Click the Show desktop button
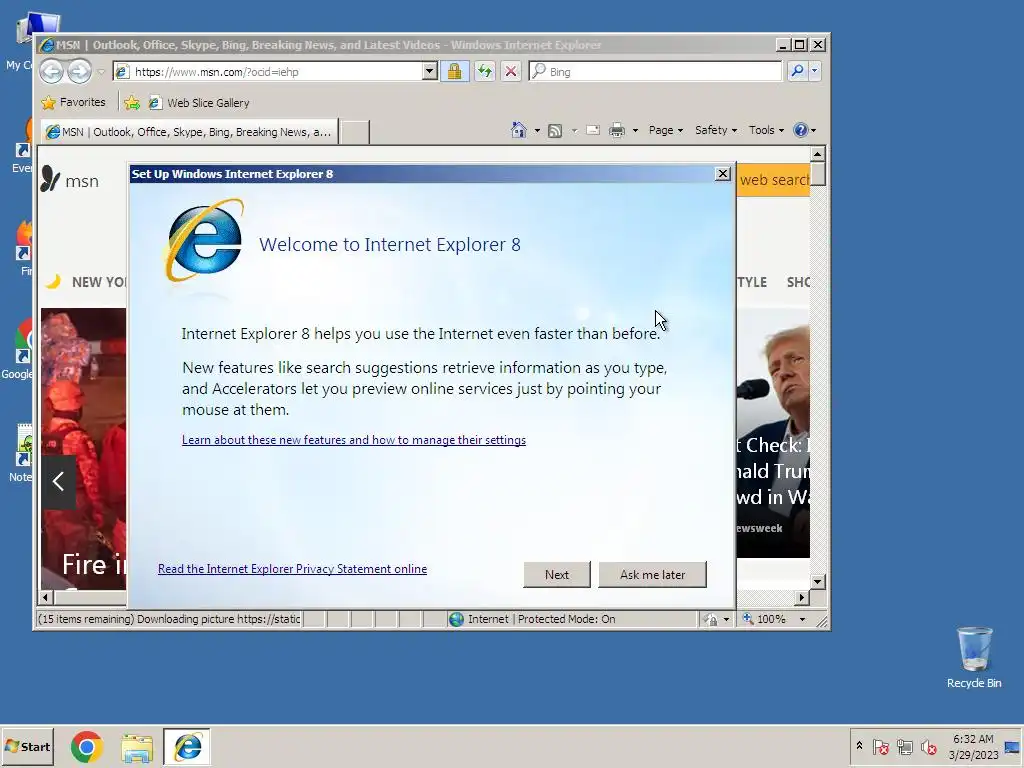This screenshot has height=768, width=1024. click(1013, 747)
